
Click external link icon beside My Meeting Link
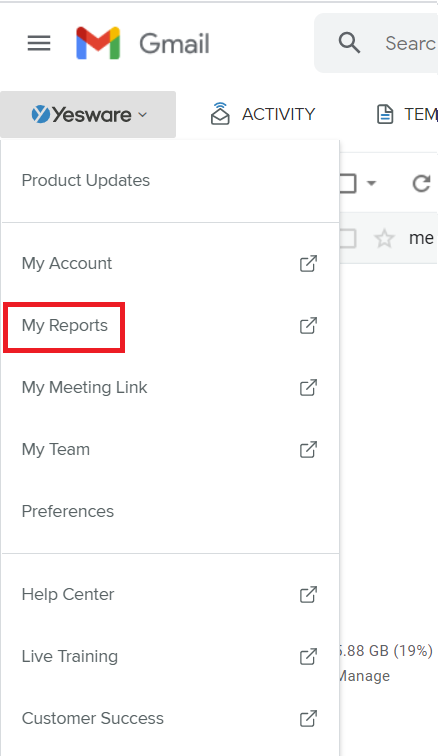308,387
